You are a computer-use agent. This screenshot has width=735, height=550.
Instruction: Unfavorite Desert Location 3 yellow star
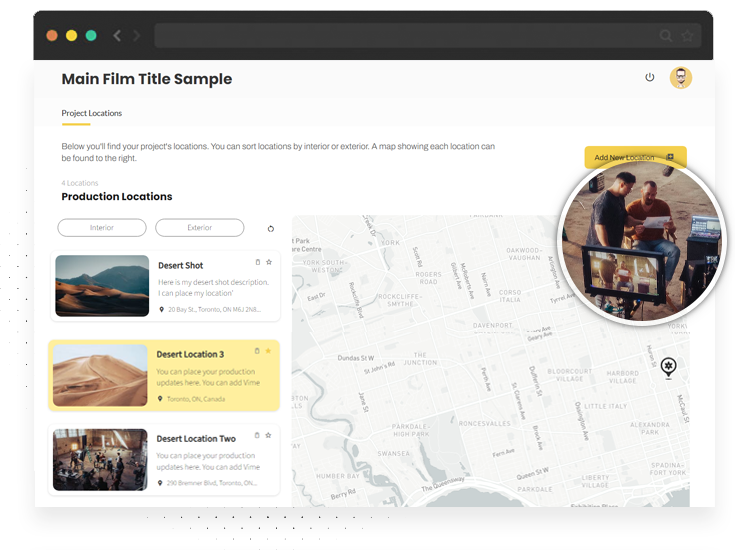(x=268, y=351)
